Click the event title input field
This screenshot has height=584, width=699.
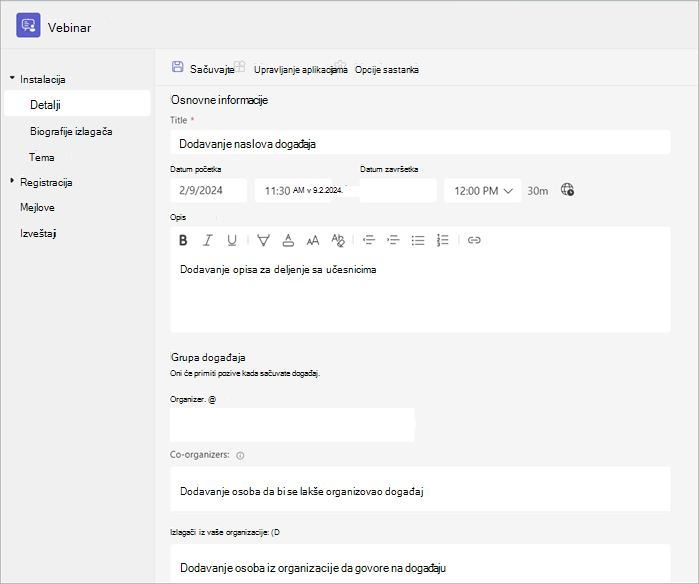[x=420, y=143]
